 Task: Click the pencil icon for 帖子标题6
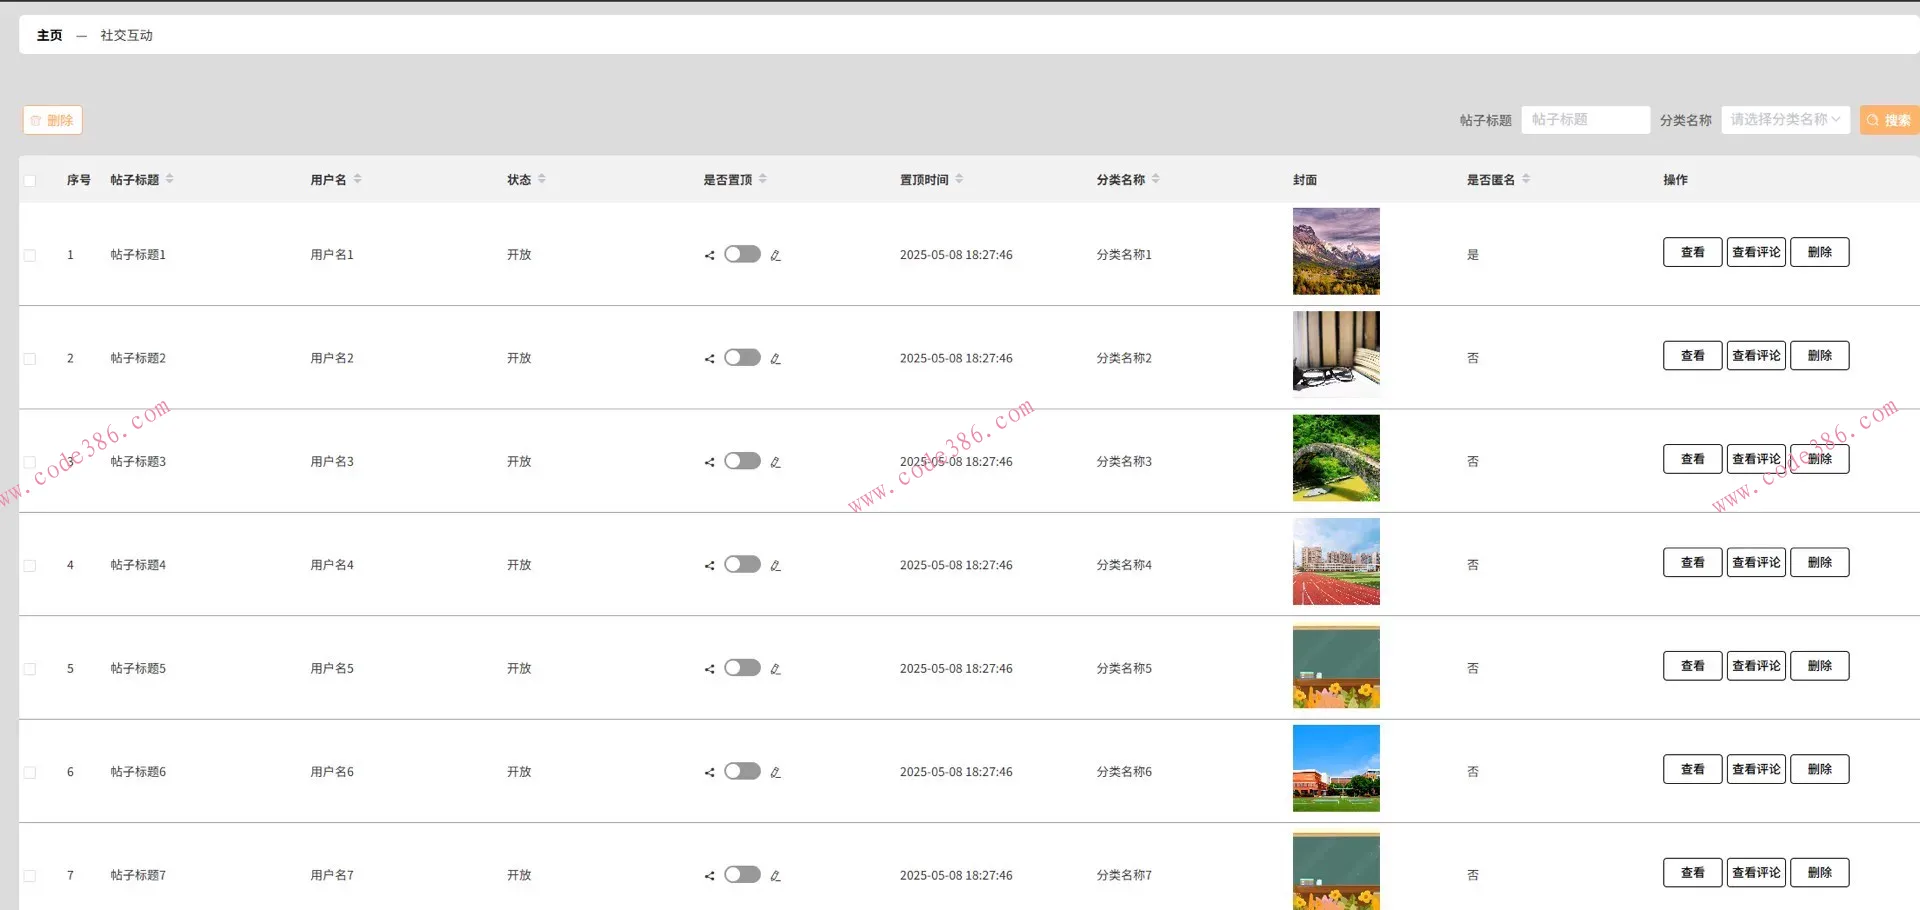[775, 773]
